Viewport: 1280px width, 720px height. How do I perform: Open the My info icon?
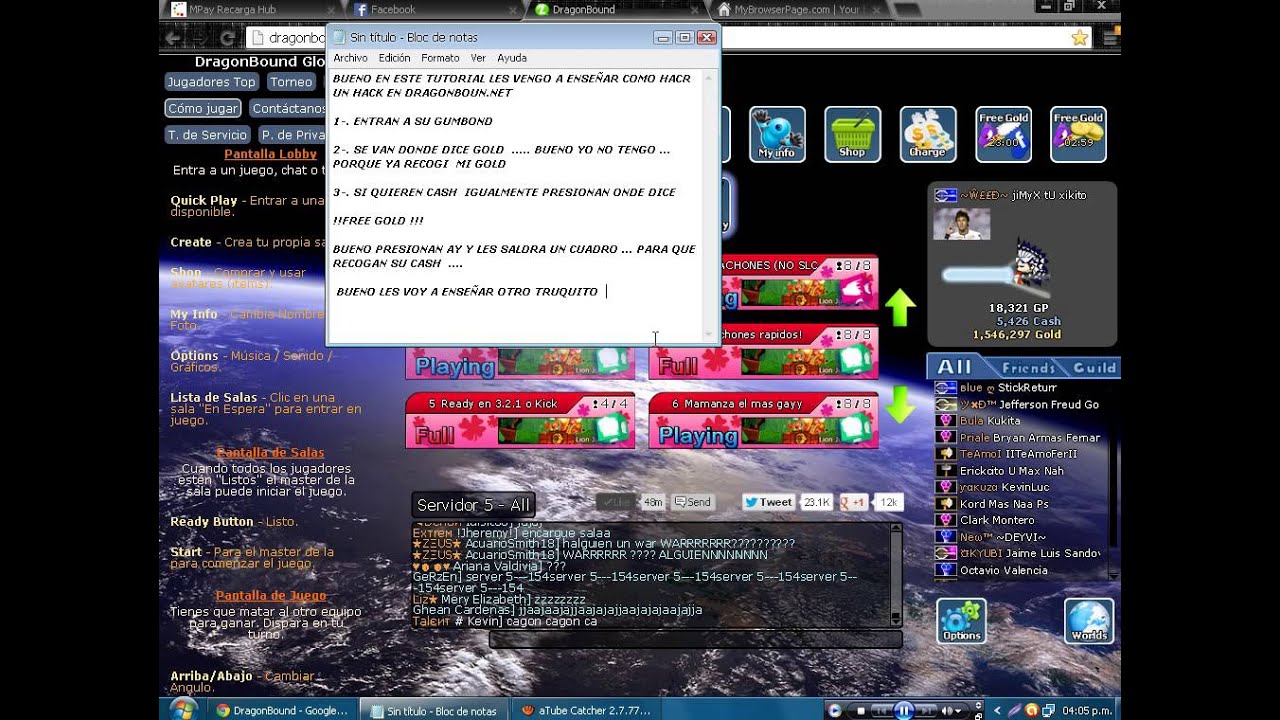pos(777,134)
